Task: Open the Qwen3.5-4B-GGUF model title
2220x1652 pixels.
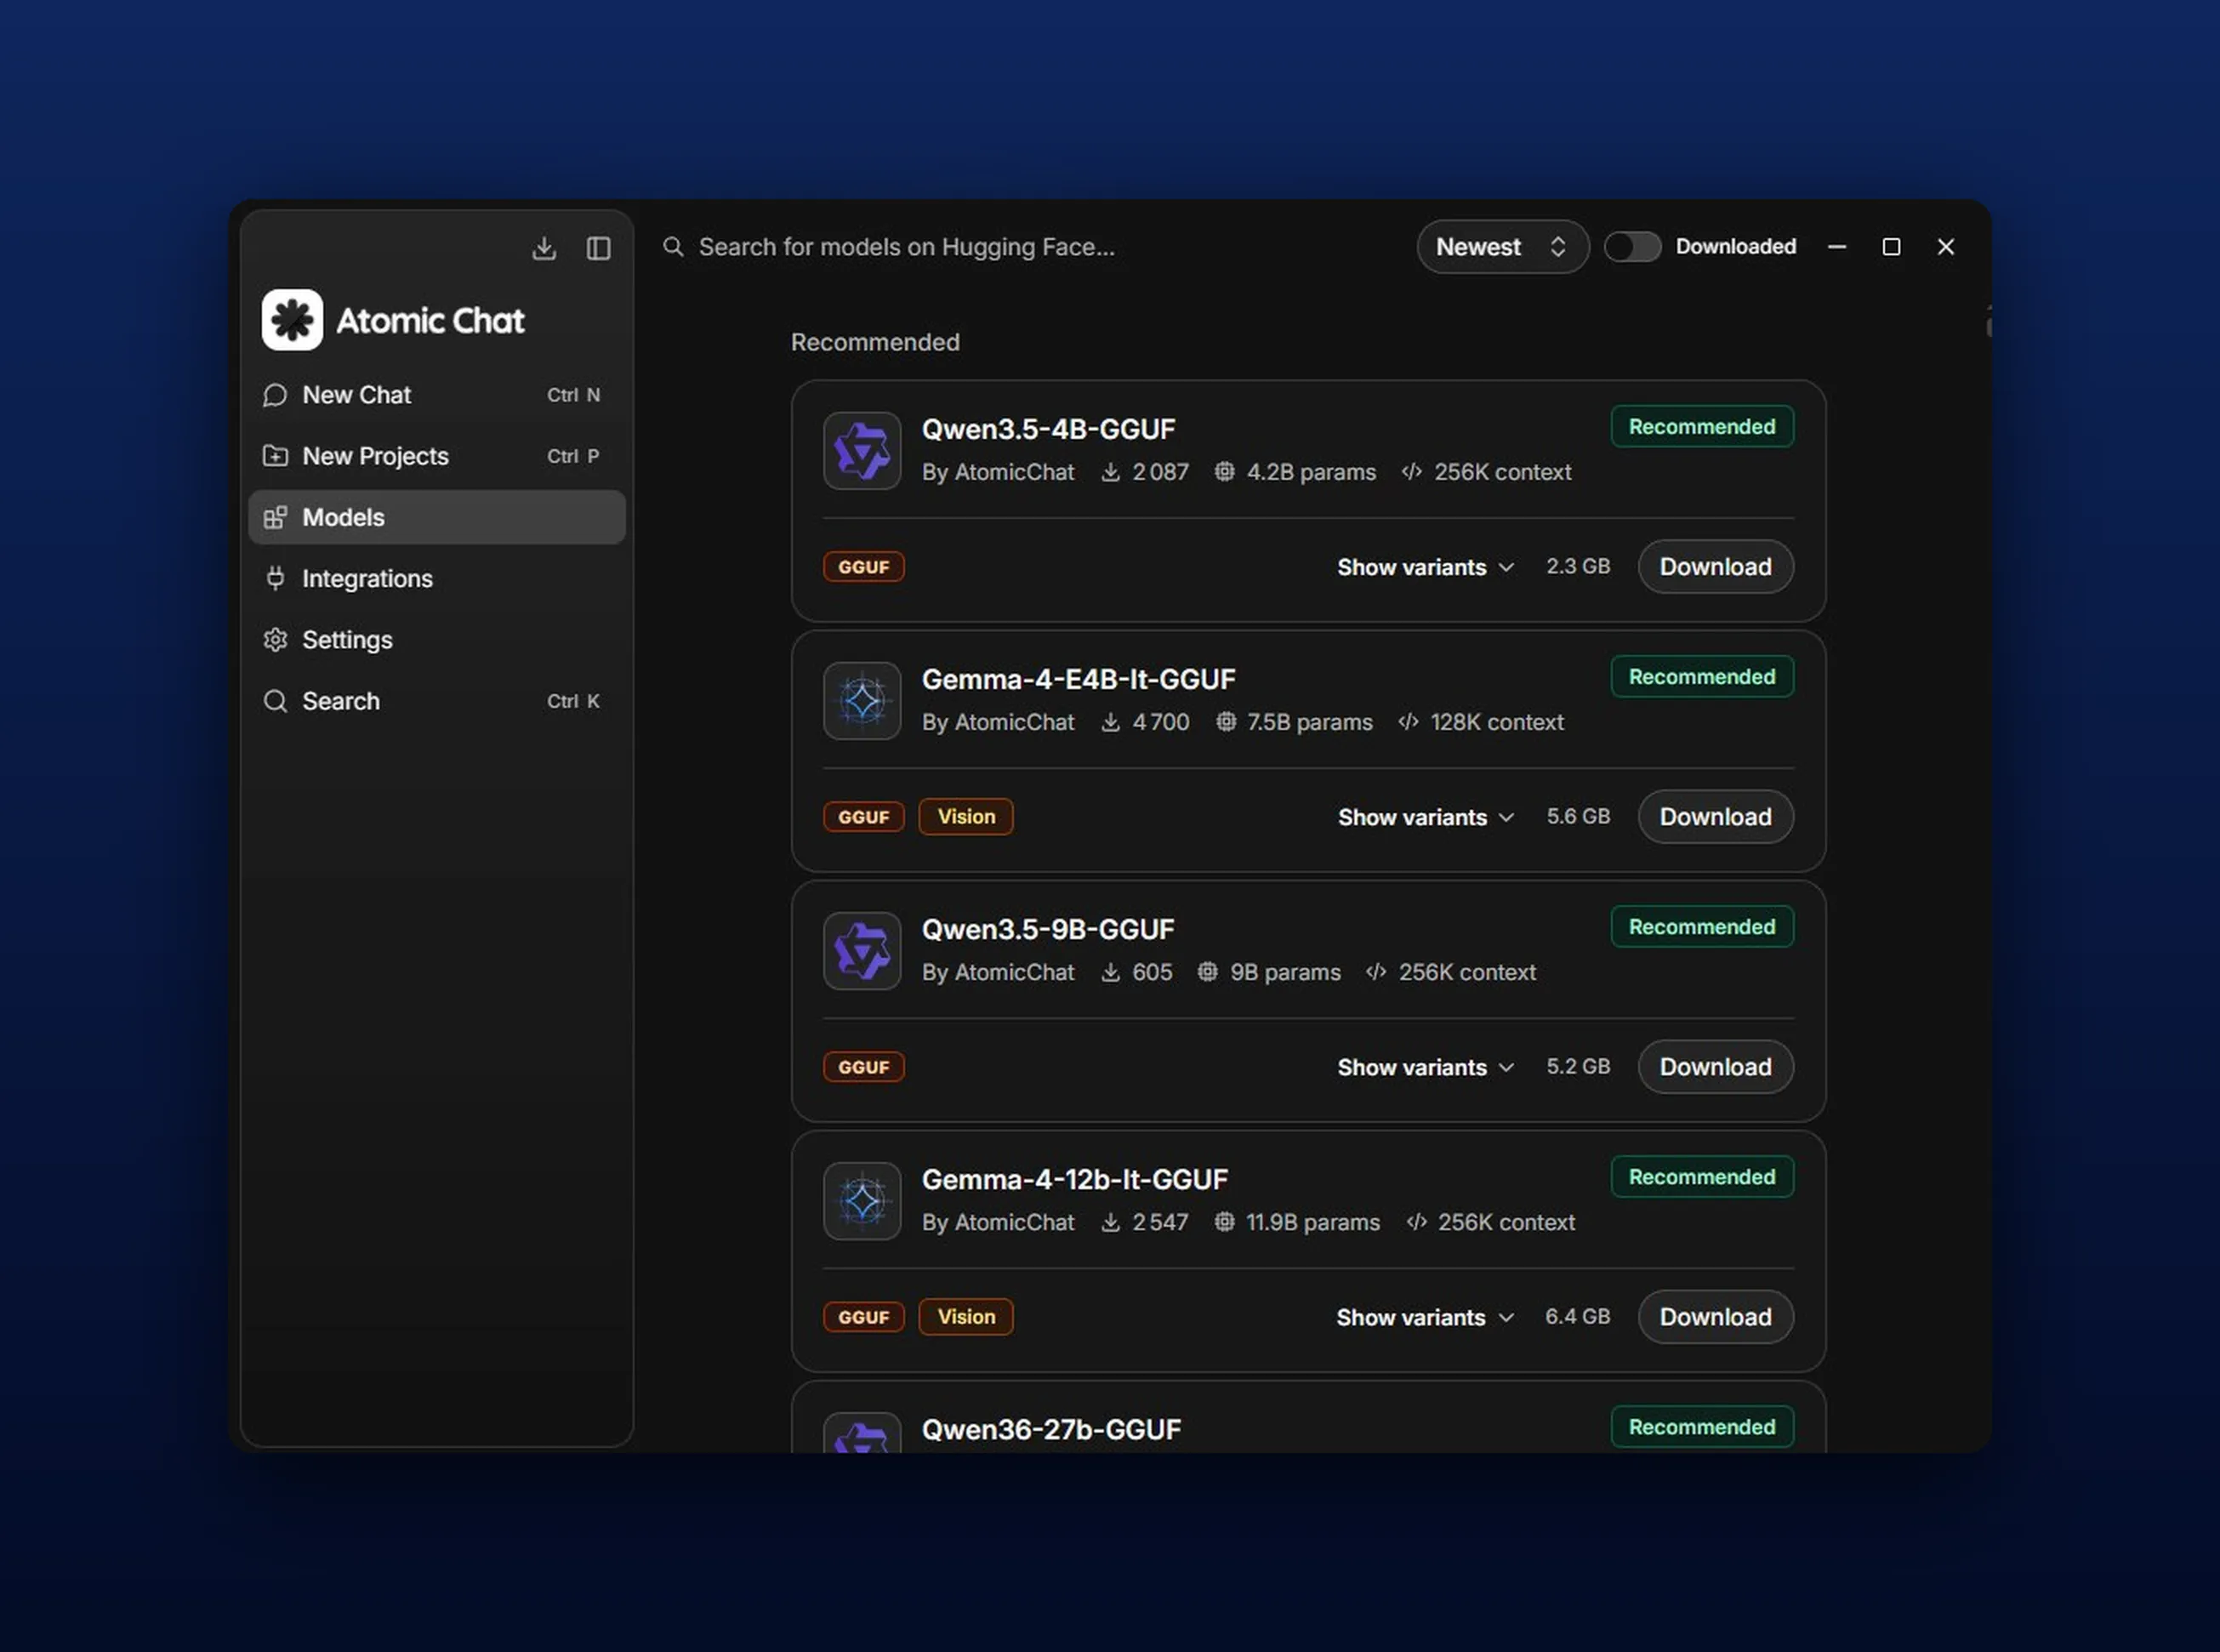Action: coord(1048,429)
